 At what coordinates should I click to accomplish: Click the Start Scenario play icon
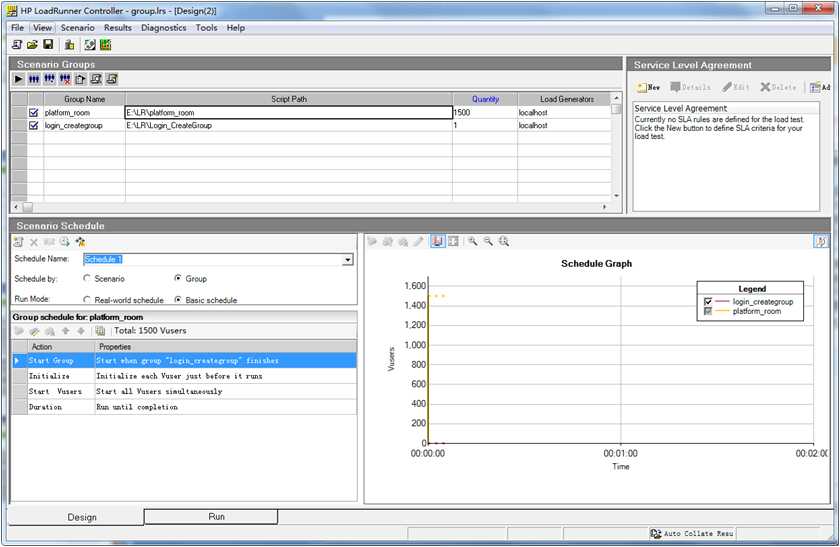[19, 79]
